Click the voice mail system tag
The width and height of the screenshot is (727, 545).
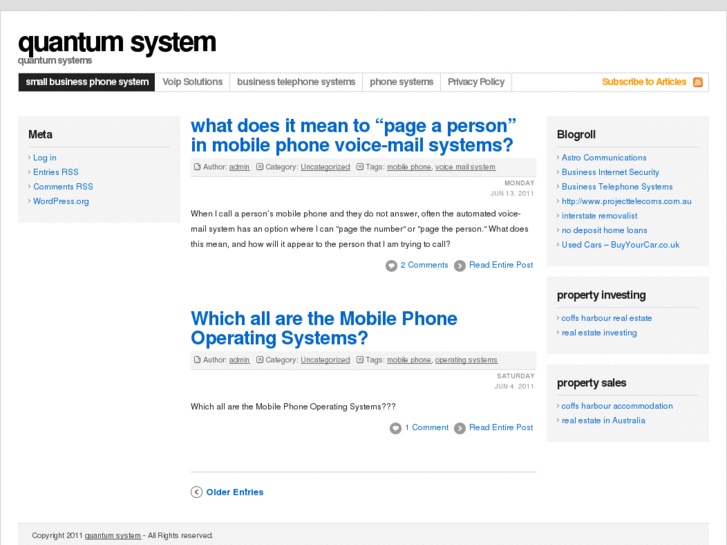[x=465, y=167]
